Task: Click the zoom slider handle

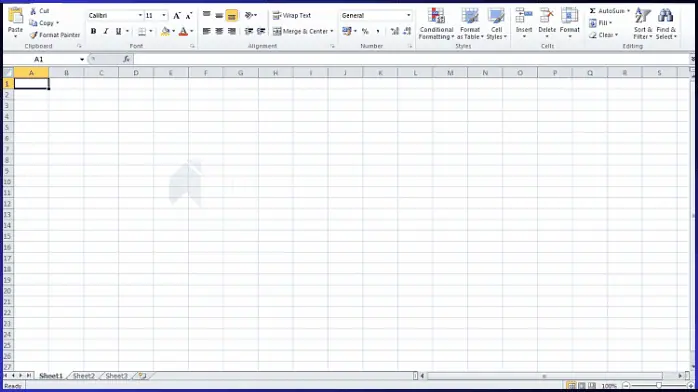Action: point(658,385)
